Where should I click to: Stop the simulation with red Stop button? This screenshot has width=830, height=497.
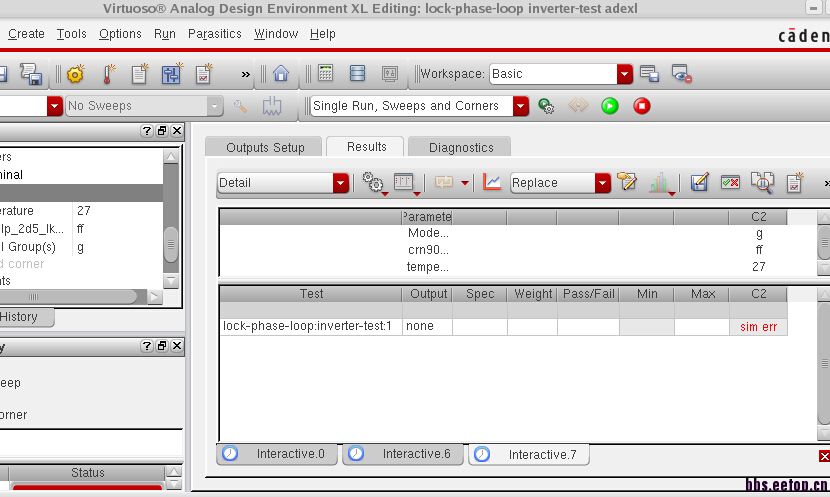[x=642, y=106]
